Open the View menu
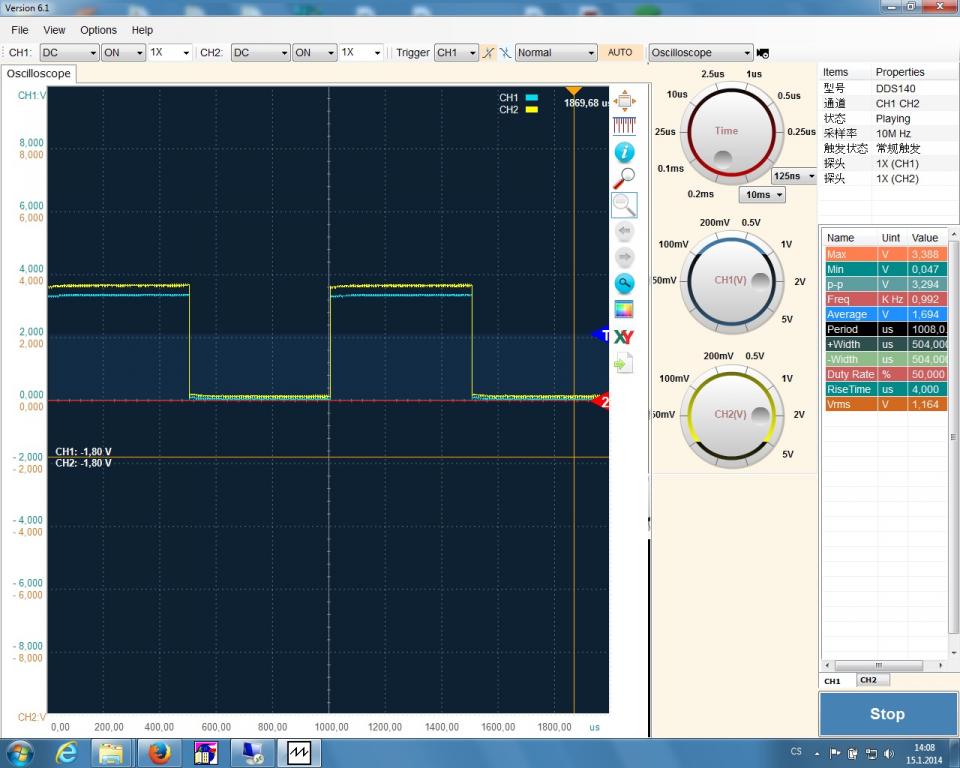This screenshot has width=960, height=768. point(54,30)
